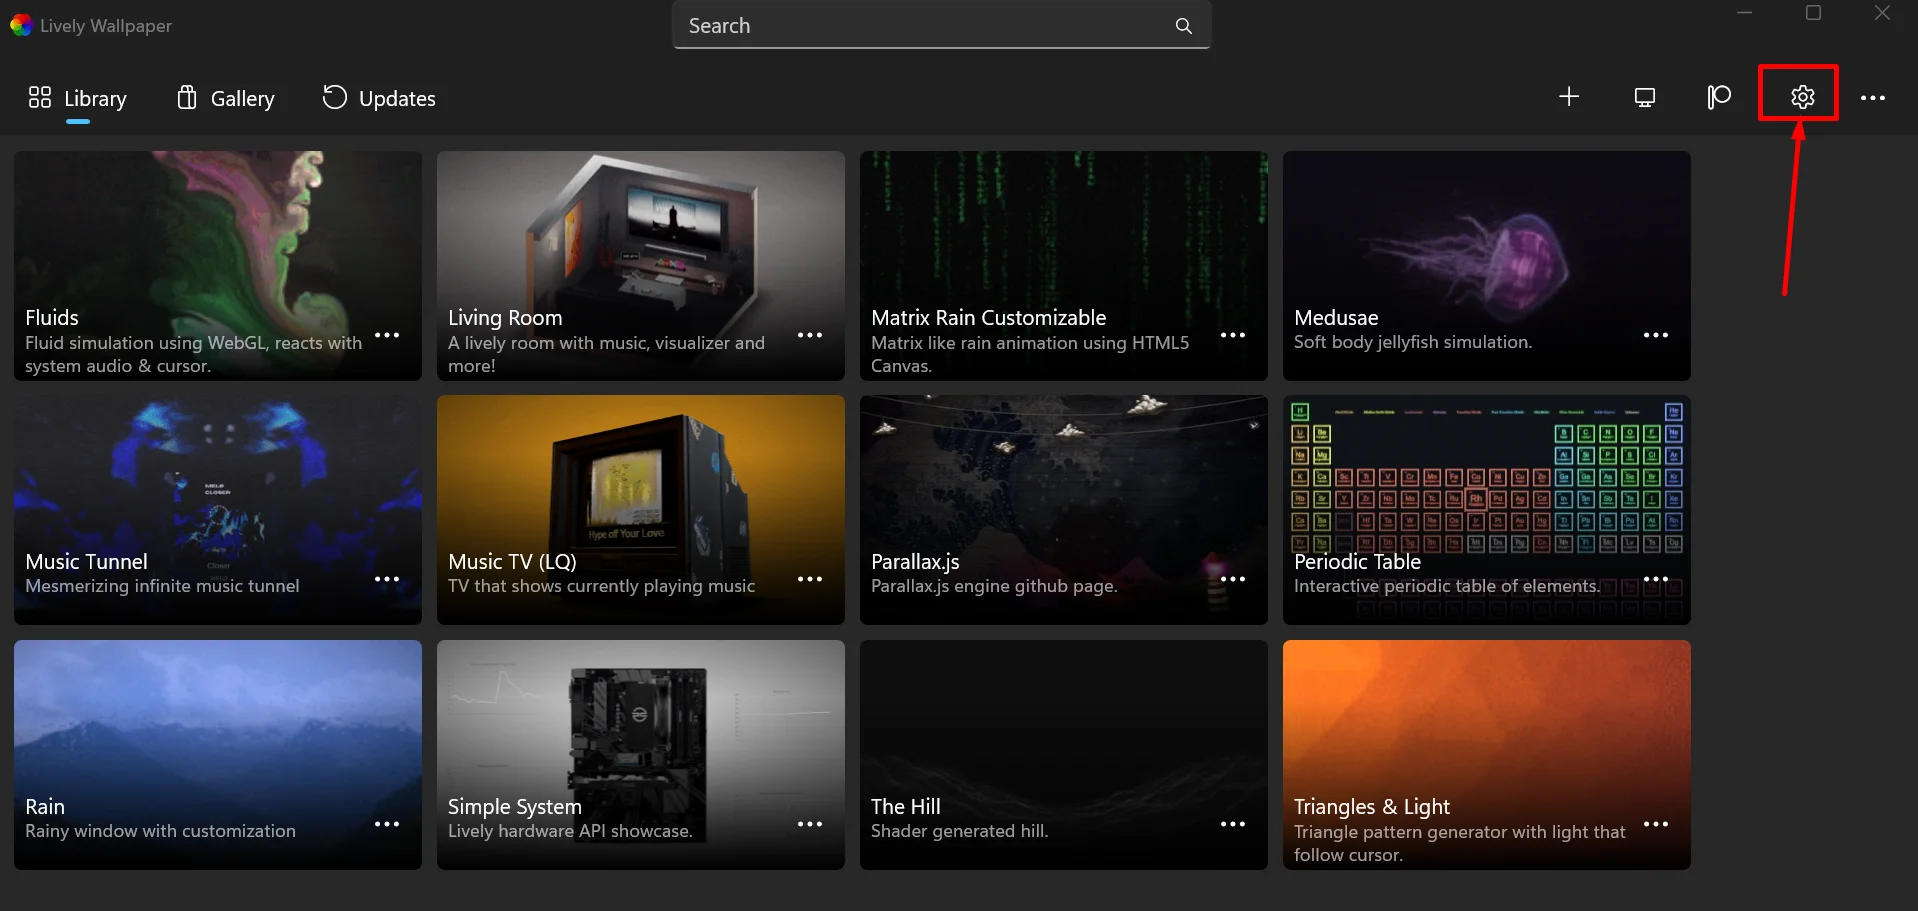Click the Updates history icon
Screen dimensions: 1918x911
[x=333, y=97]
